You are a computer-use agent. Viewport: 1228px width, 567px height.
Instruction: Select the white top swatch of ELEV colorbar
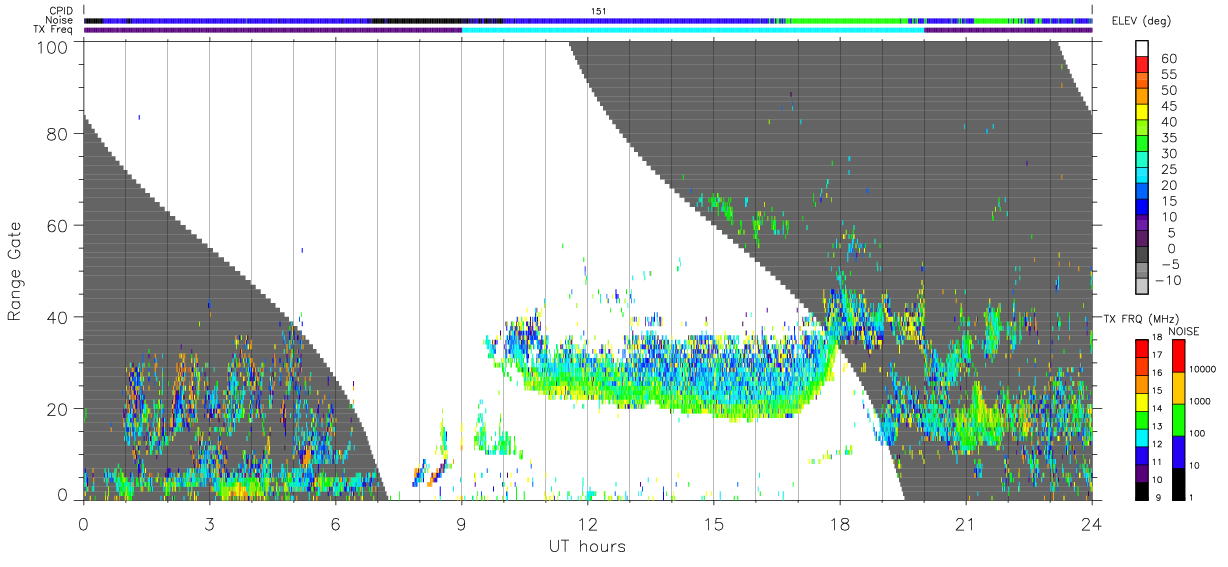1144,46
